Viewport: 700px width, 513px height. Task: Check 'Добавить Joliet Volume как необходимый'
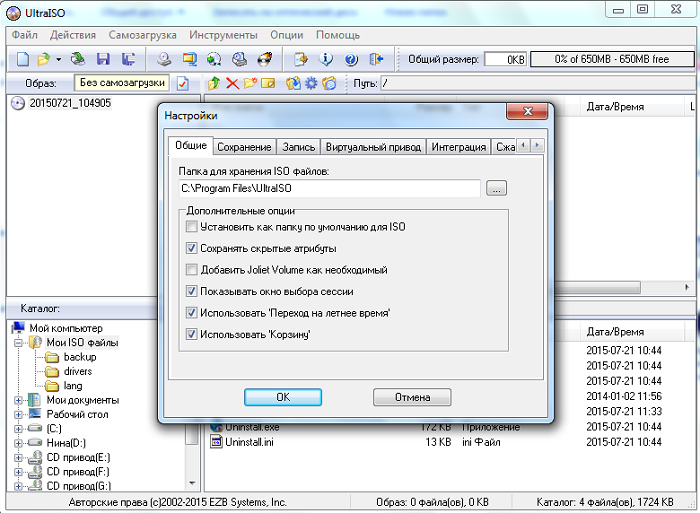(x=192, y=269)
